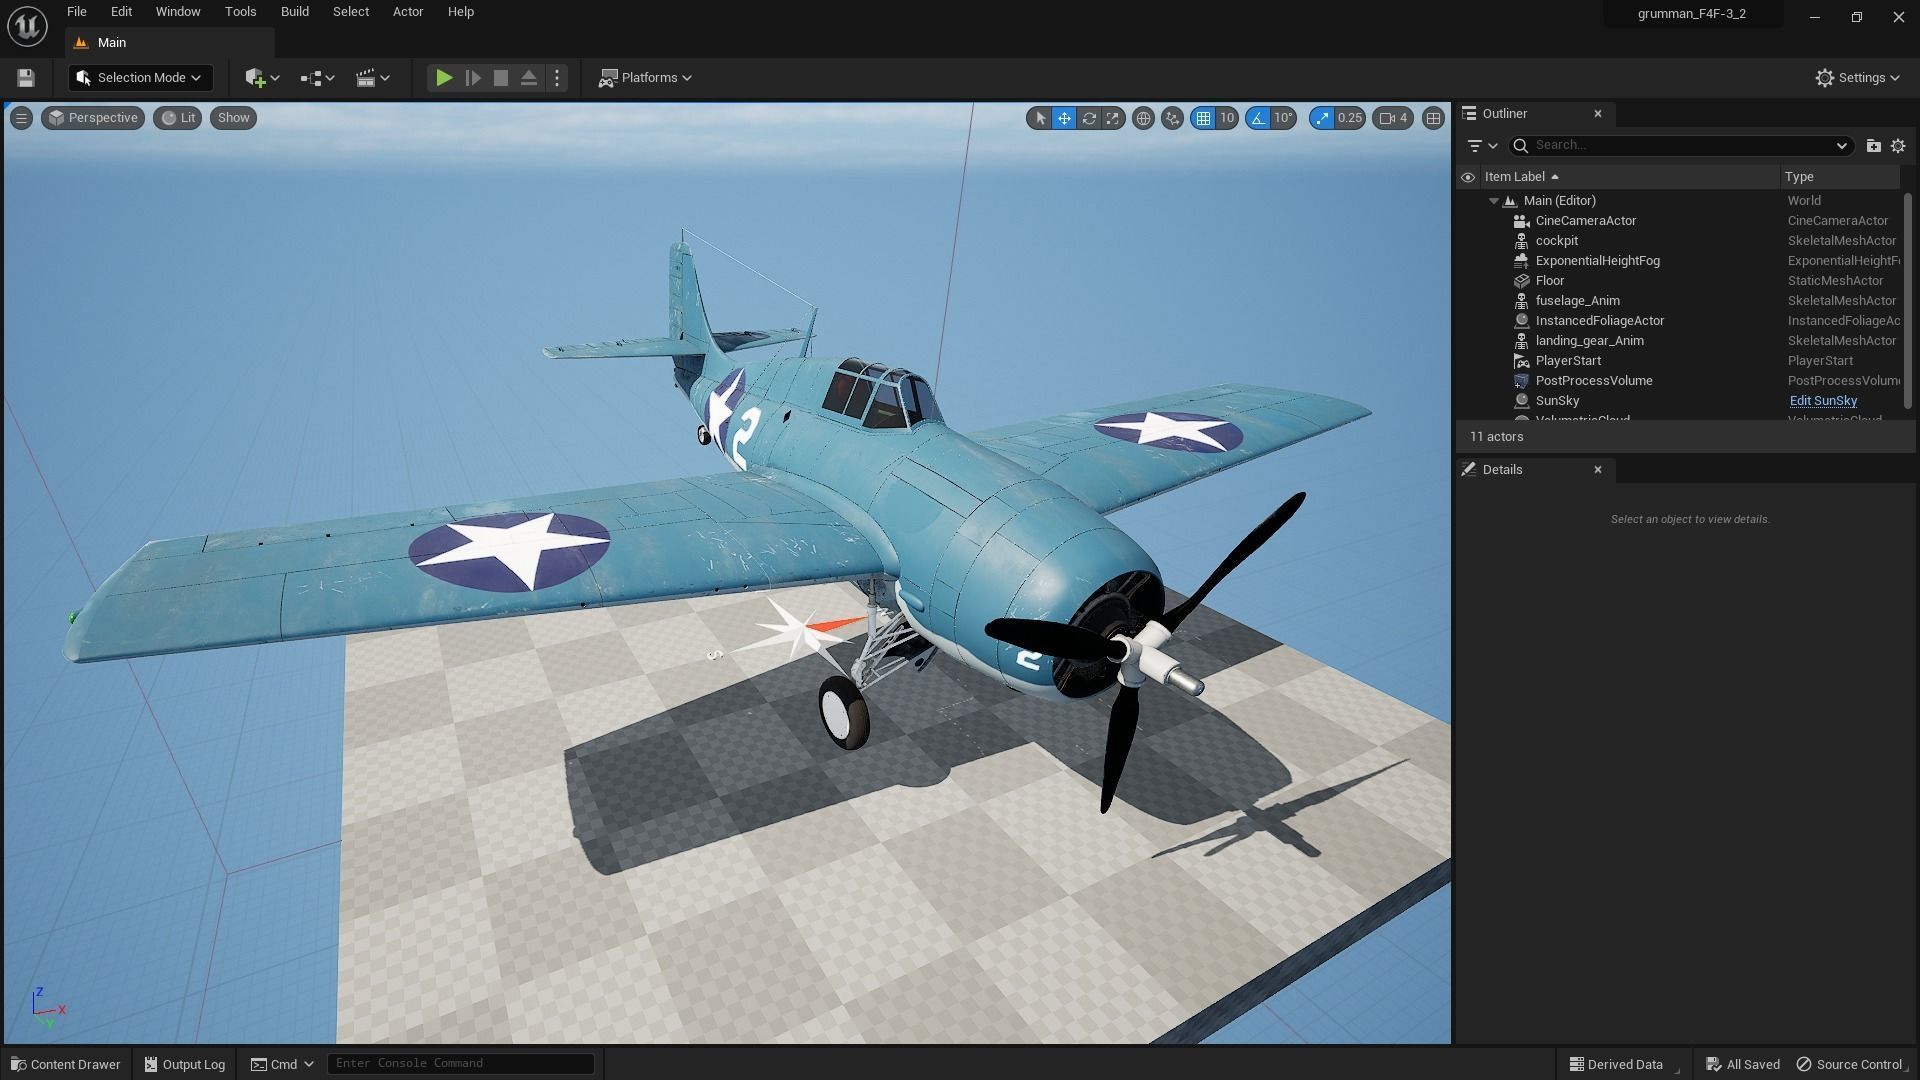The image size is (1920, 1080).
Task: Select fuselage_Anim in the Outliner
Action: click(x=1577, y=301)
